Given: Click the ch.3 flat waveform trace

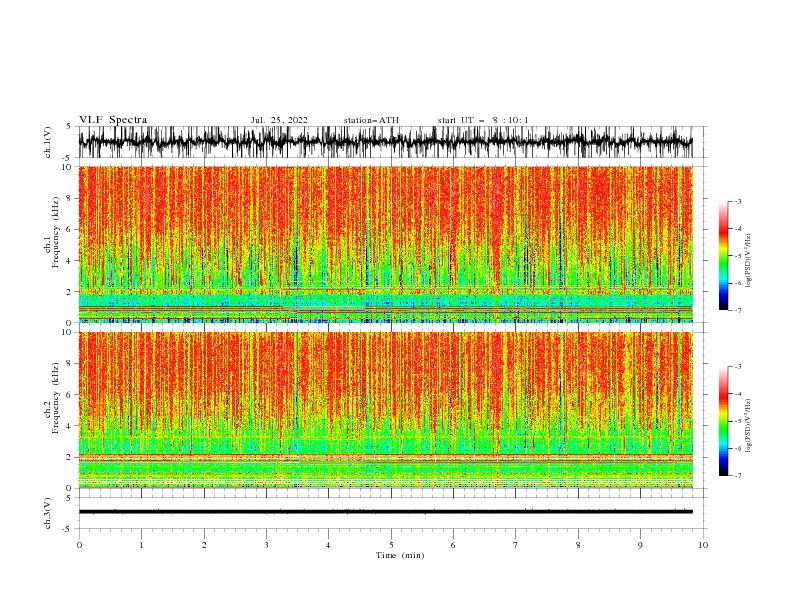Looking at the screenshot, I should pos(385,512).
